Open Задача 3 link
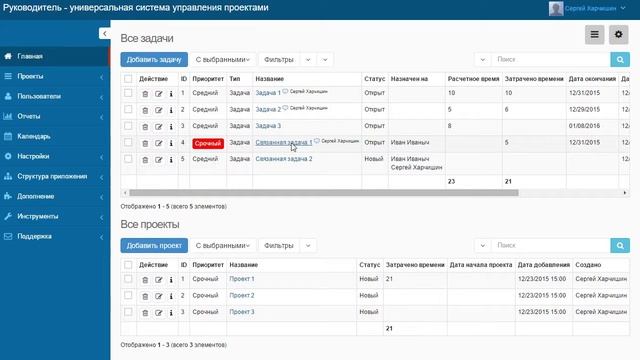Screen dimensions: 640x360 tap(268, 126)
